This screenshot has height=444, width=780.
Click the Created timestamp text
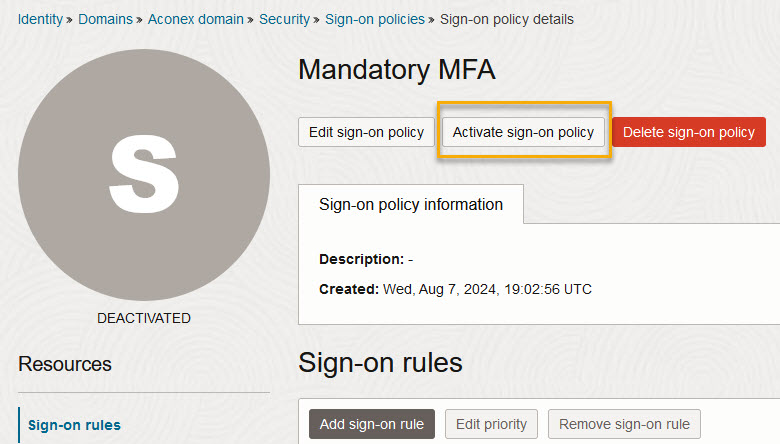[x=455, y=289]
